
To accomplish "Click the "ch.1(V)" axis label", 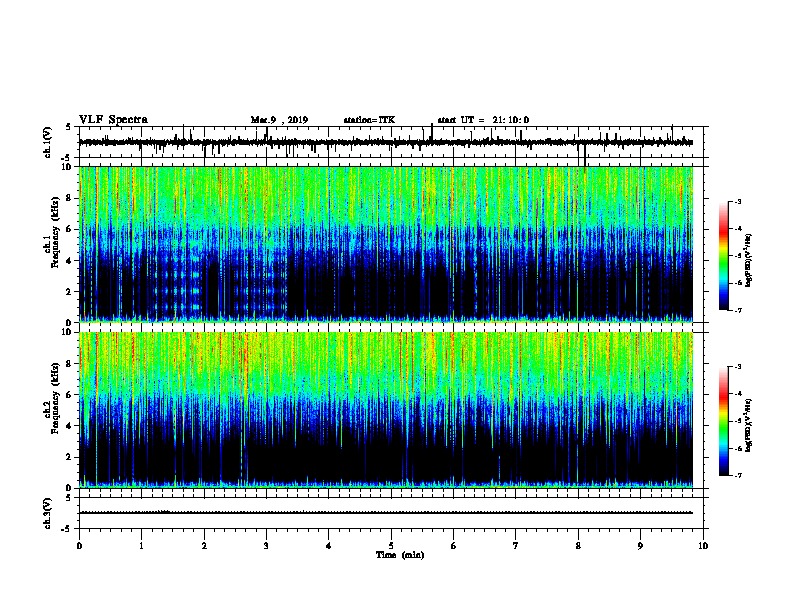I will point(48,142).
